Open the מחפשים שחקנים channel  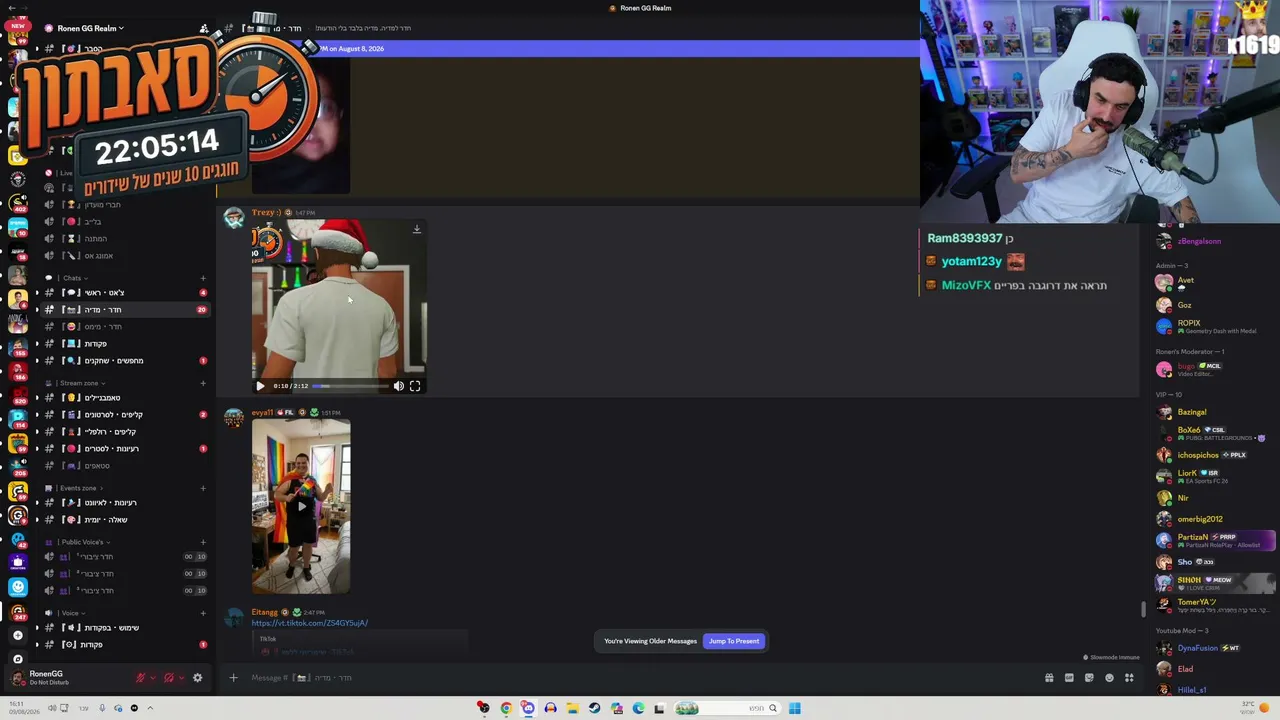point(125,361)
